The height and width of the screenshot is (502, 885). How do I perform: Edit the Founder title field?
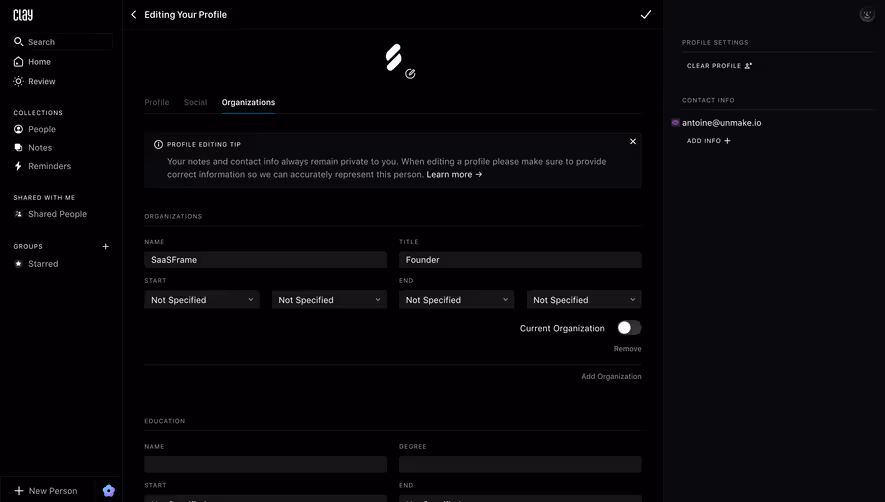pos(520,260)
